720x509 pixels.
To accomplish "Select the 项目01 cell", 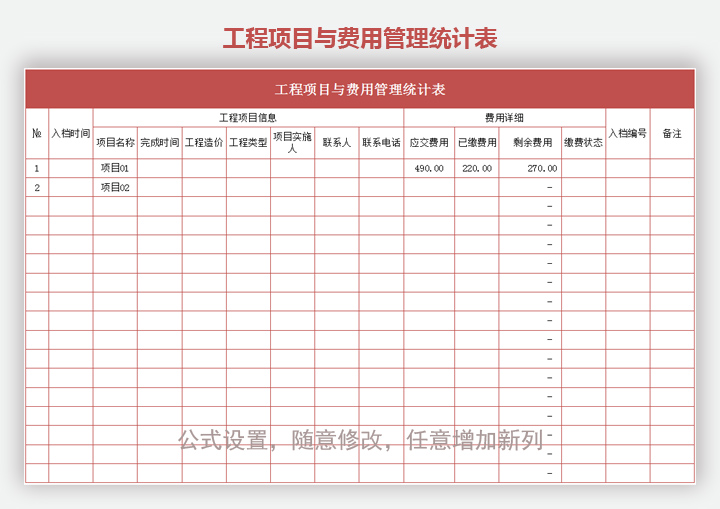I will pos(115,168).
